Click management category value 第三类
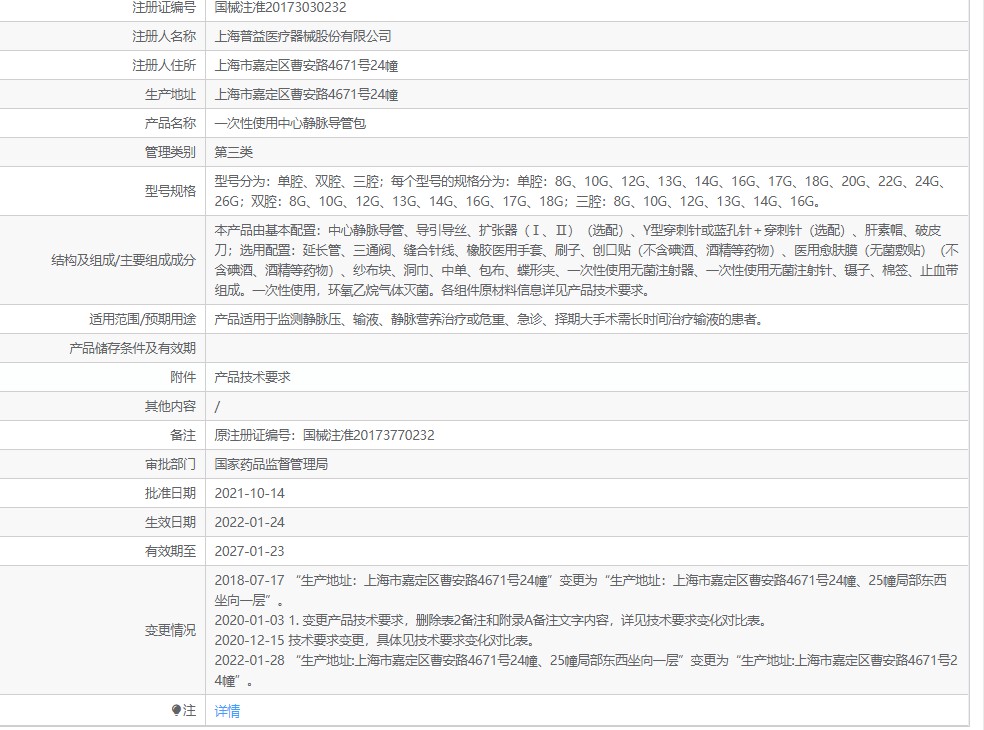This screenshot has height=730, width=984. point(233,152)
